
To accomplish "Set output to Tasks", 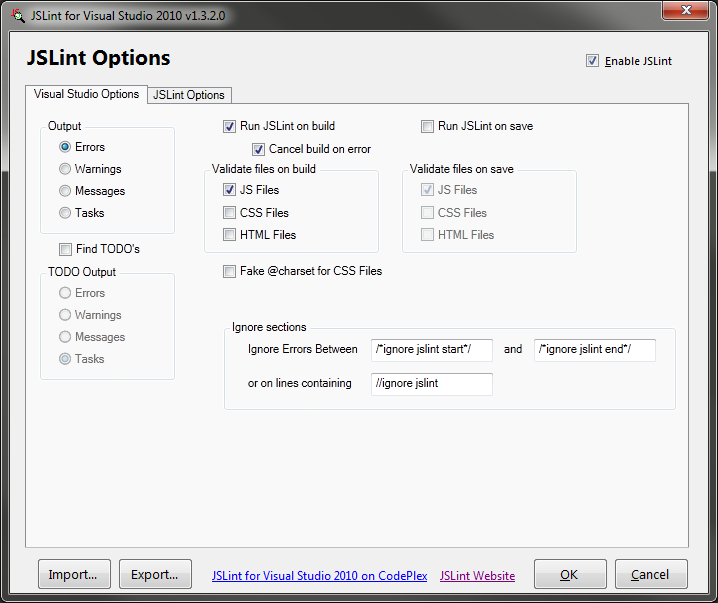I will (66, 213).
